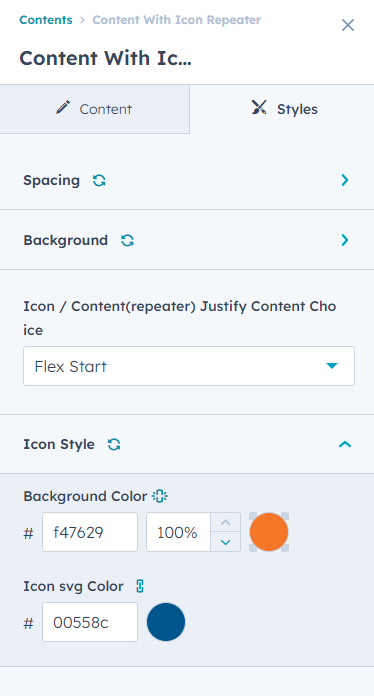
Task: Collapse the Icon Style section
Action: (x=345, y=444)
